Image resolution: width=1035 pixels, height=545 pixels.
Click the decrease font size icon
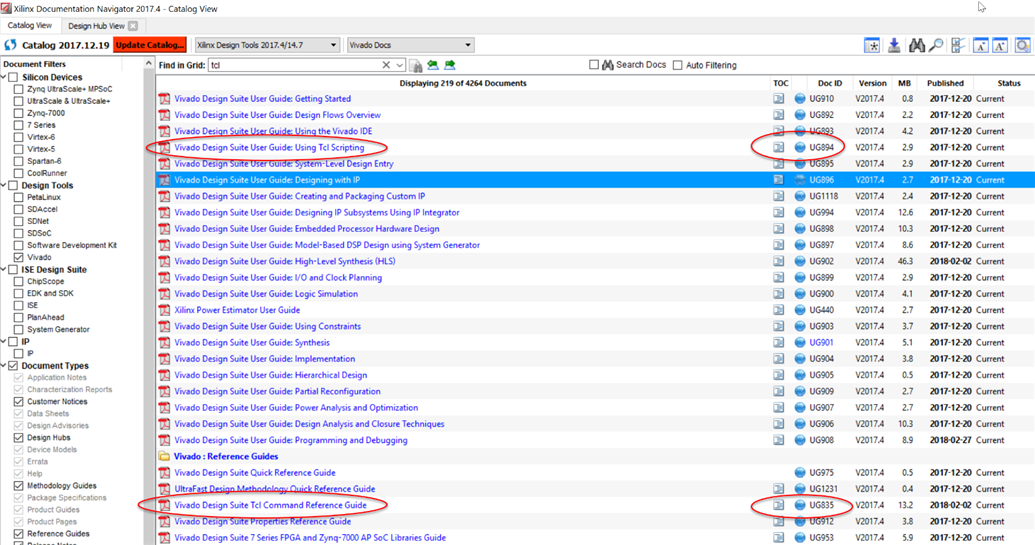(980, 46)
